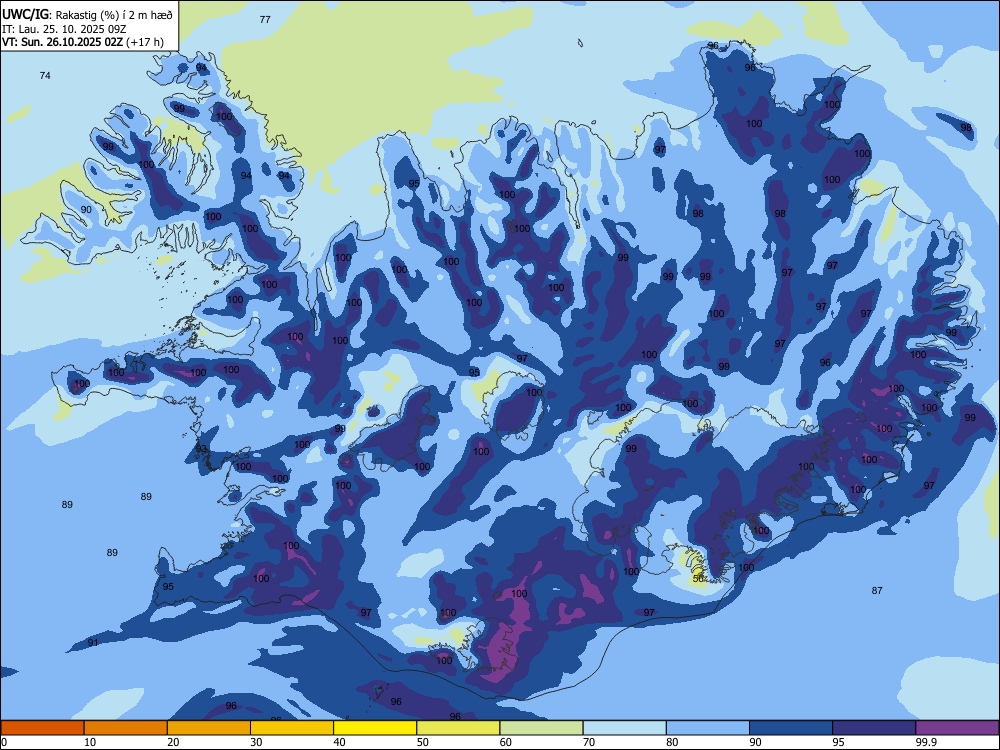Click the '50' humidity value on yellow patch
This screenshot has width=1000, height=750.
tap(698, 578)
